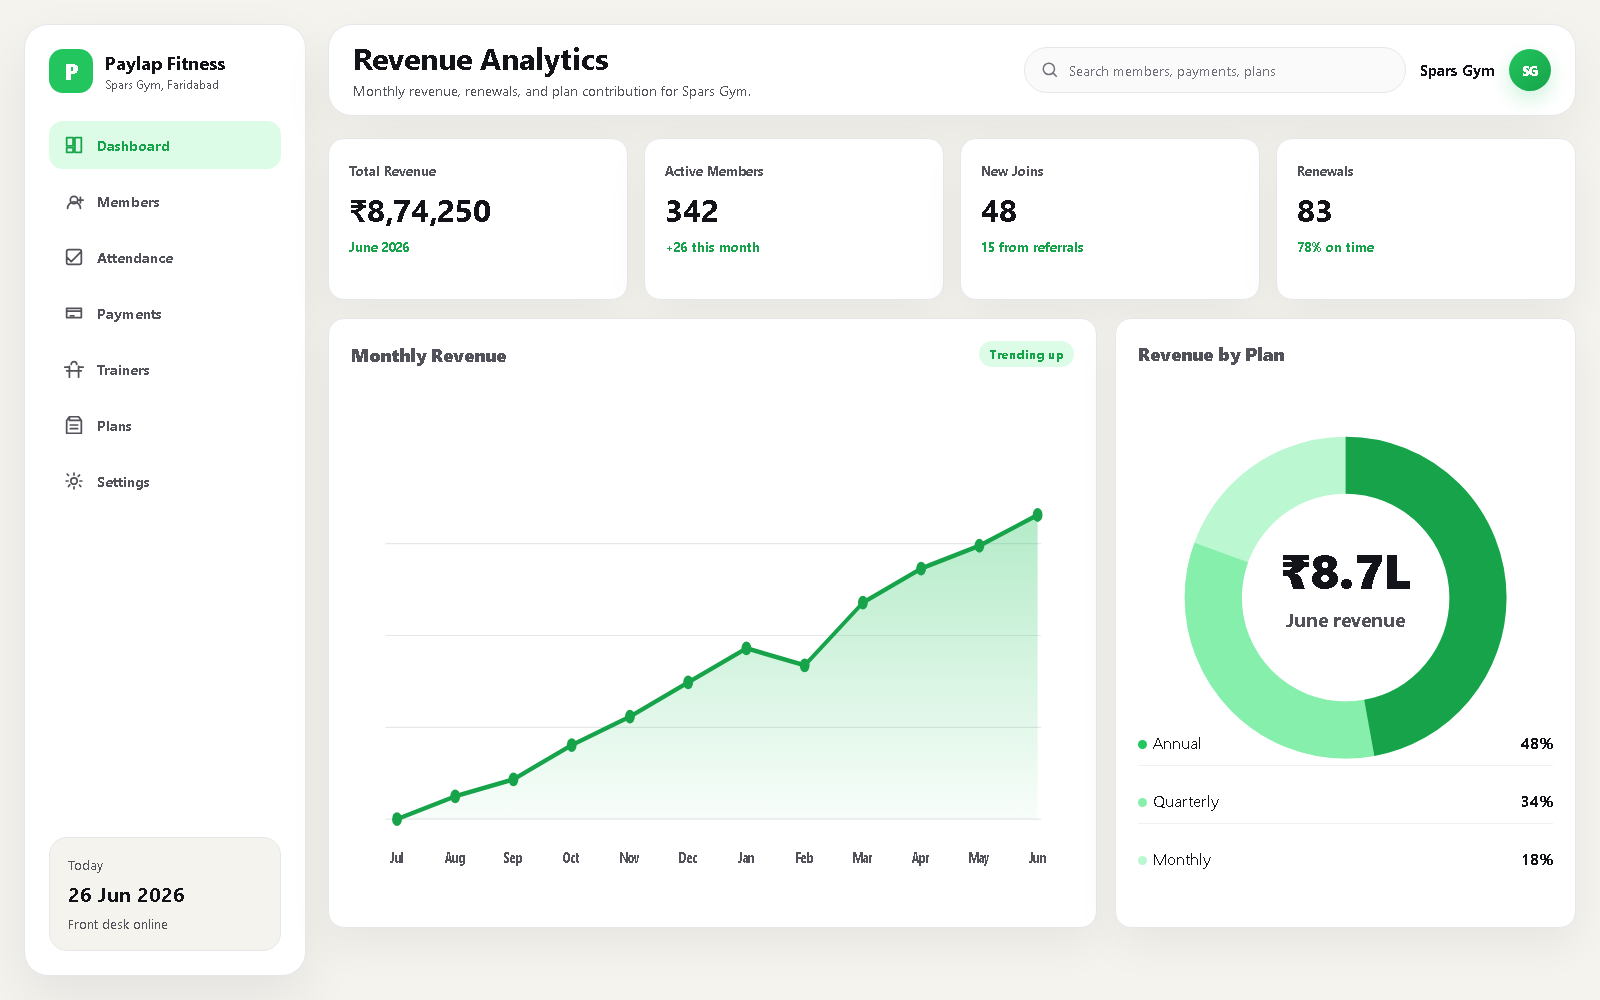Click the 78% on time text

pos(1335,247)
